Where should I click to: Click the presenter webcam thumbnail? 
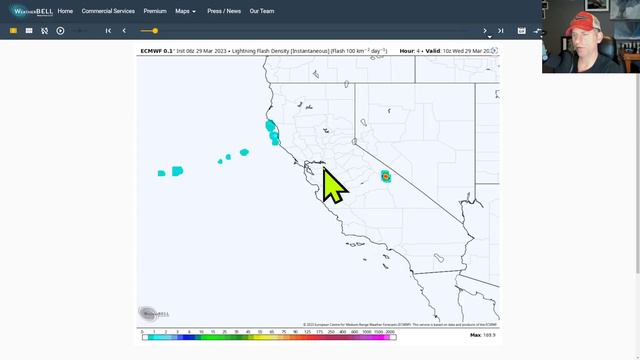point(591,36)
